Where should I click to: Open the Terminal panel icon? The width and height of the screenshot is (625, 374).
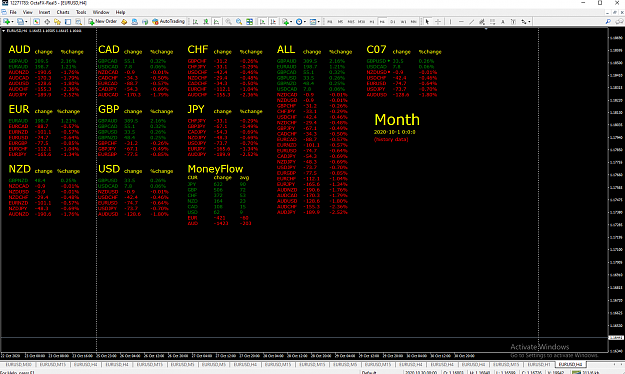pyautogui.click(x=68, y=22)
